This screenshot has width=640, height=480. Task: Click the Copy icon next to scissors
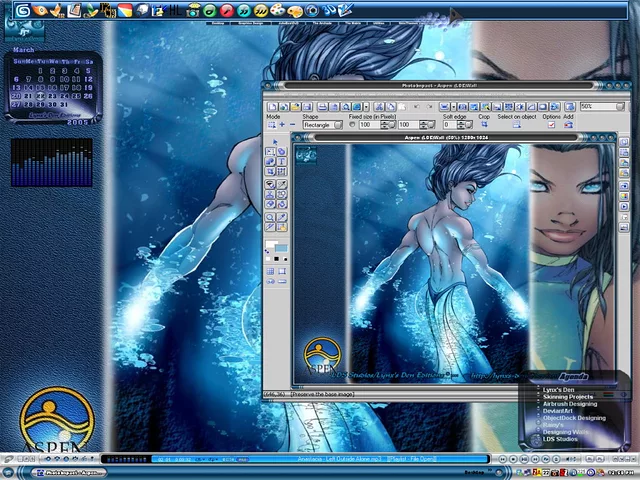(391, 107)
